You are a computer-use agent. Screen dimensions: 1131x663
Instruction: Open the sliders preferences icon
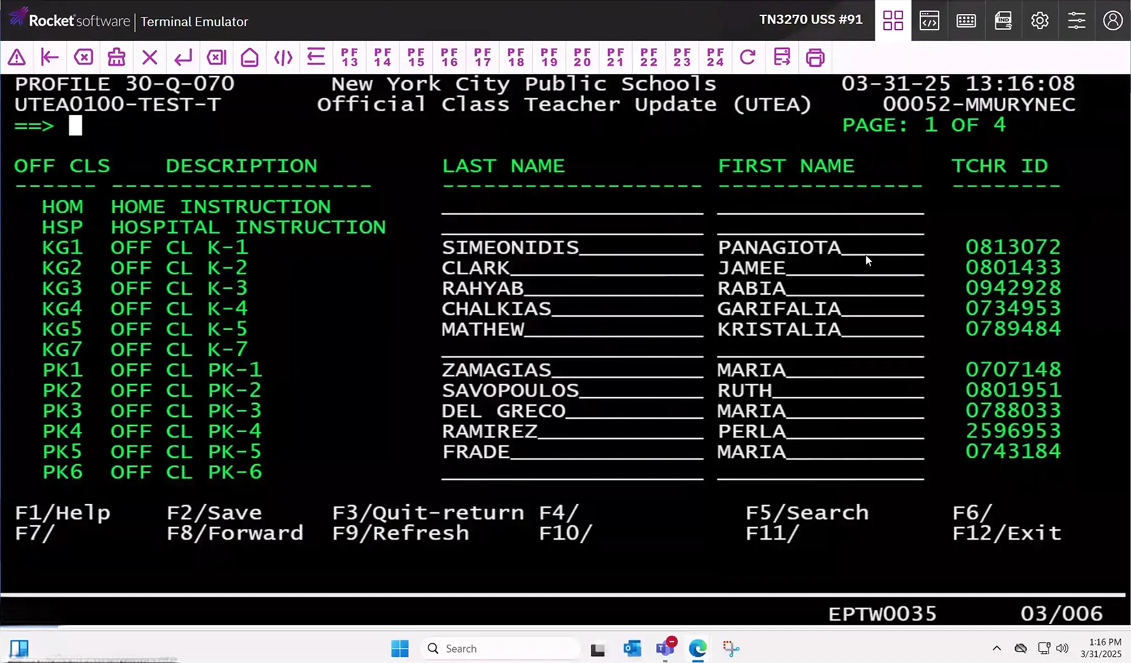coord(1076,21)
